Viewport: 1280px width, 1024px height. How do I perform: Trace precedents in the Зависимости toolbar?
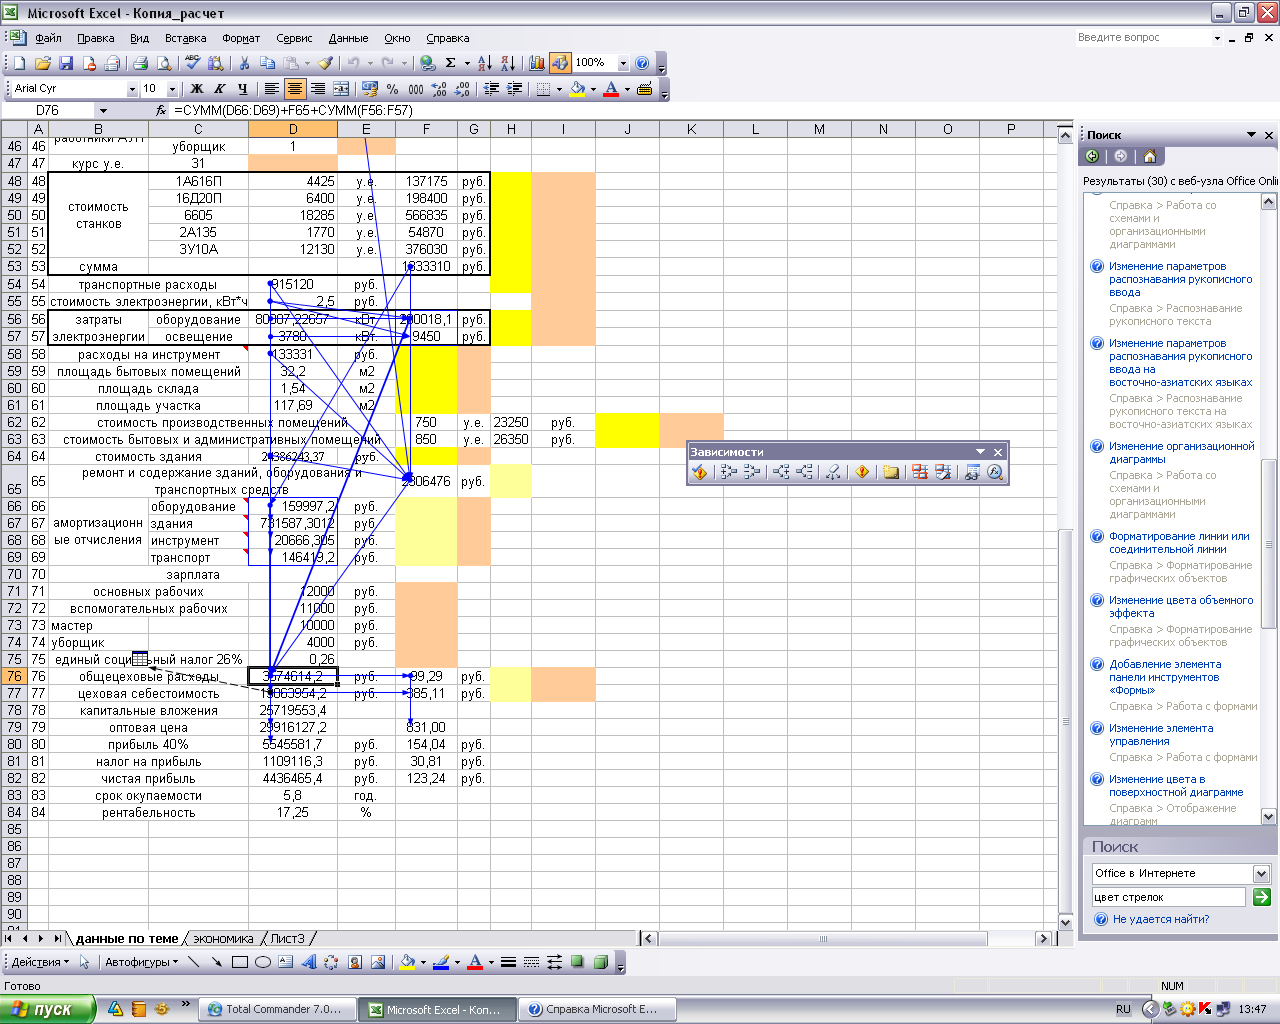pos(729,472)
